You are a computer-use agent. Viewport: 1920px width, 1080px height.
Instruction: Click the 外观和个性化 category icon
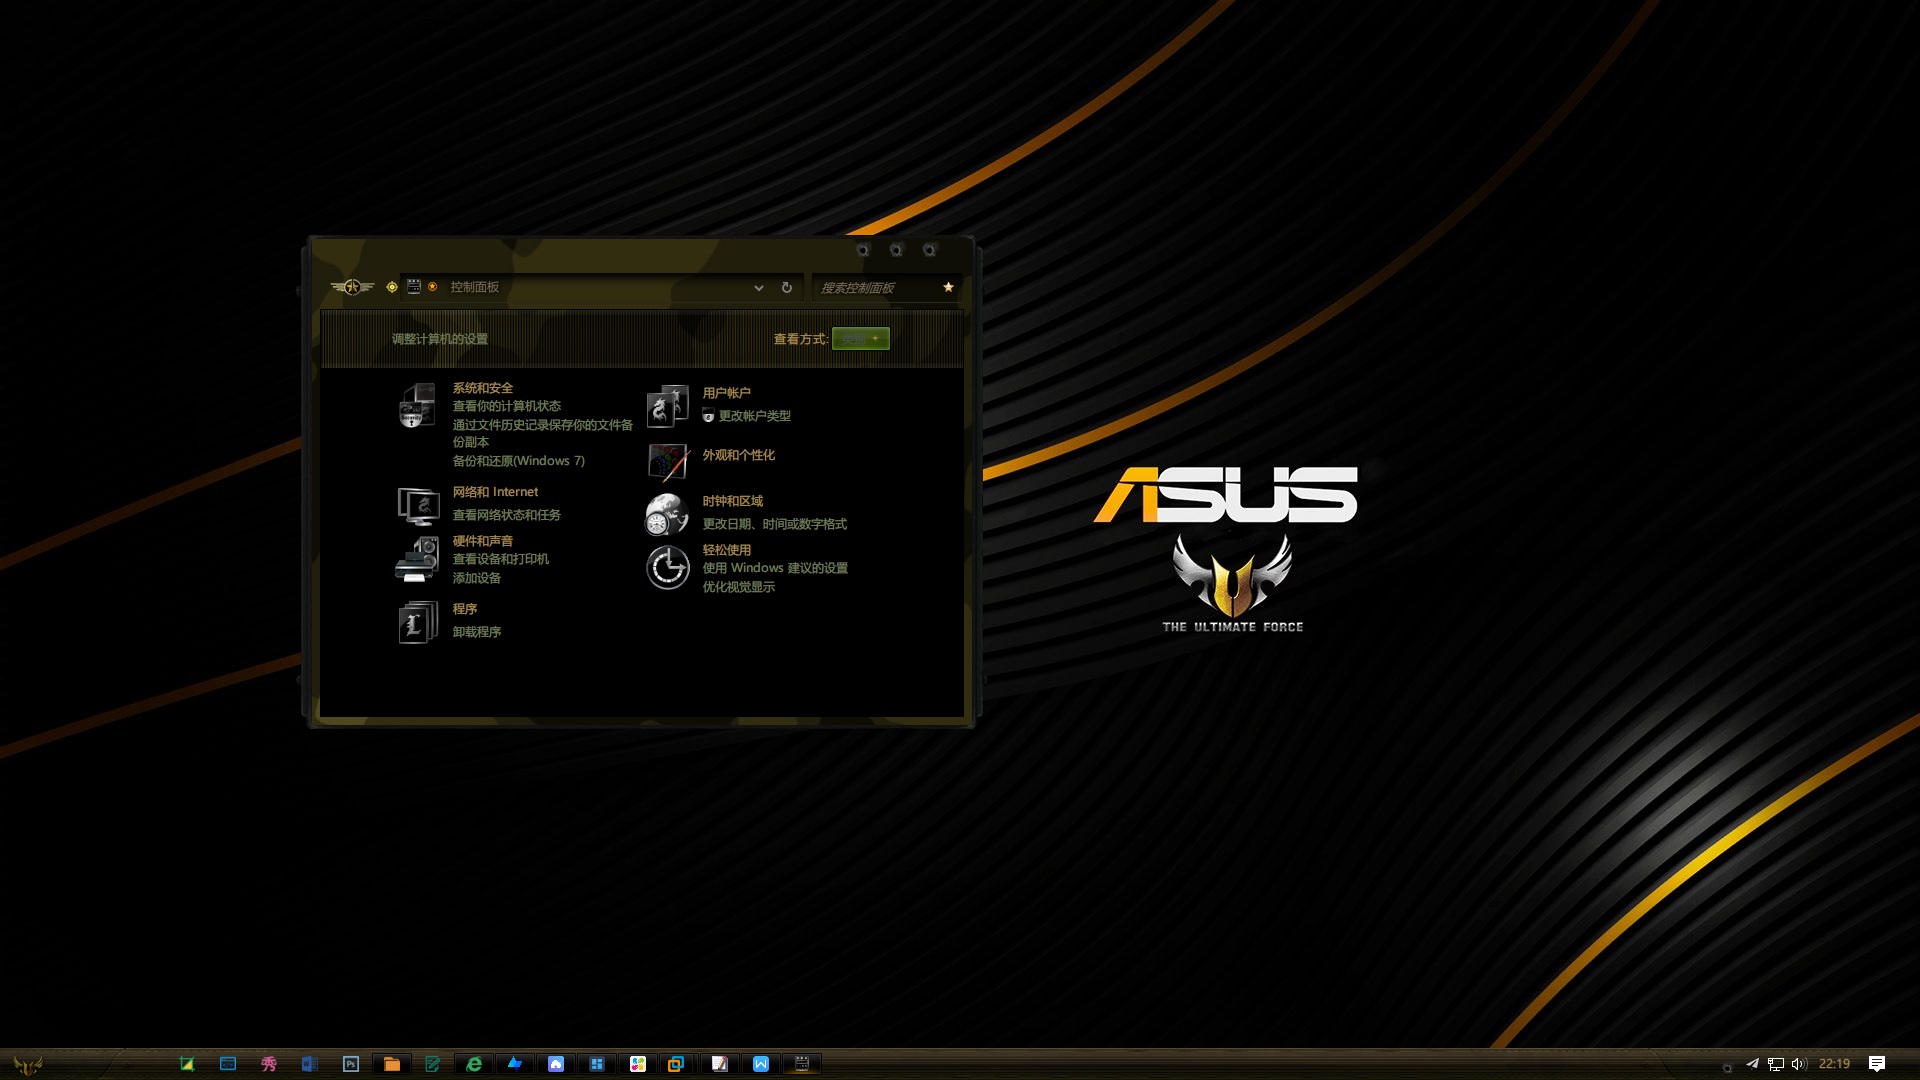[667, 462]
